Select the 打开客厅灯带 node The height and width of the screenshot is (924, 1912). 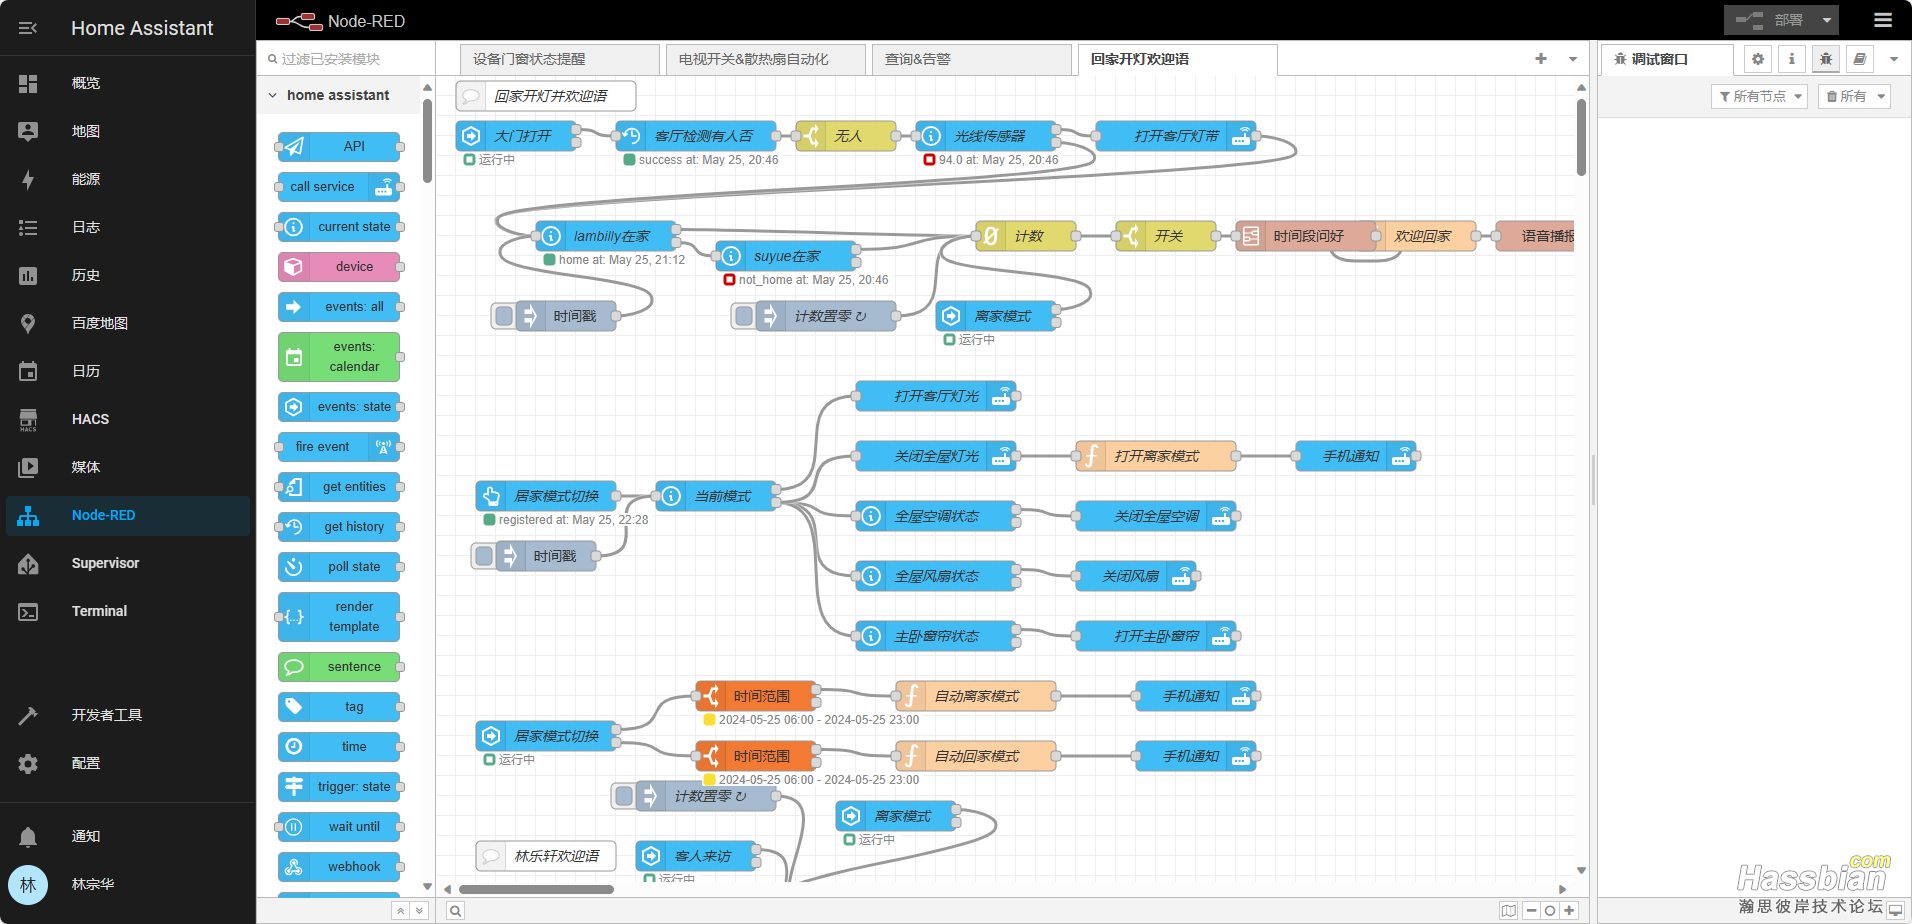click(x=1176, y=136)
